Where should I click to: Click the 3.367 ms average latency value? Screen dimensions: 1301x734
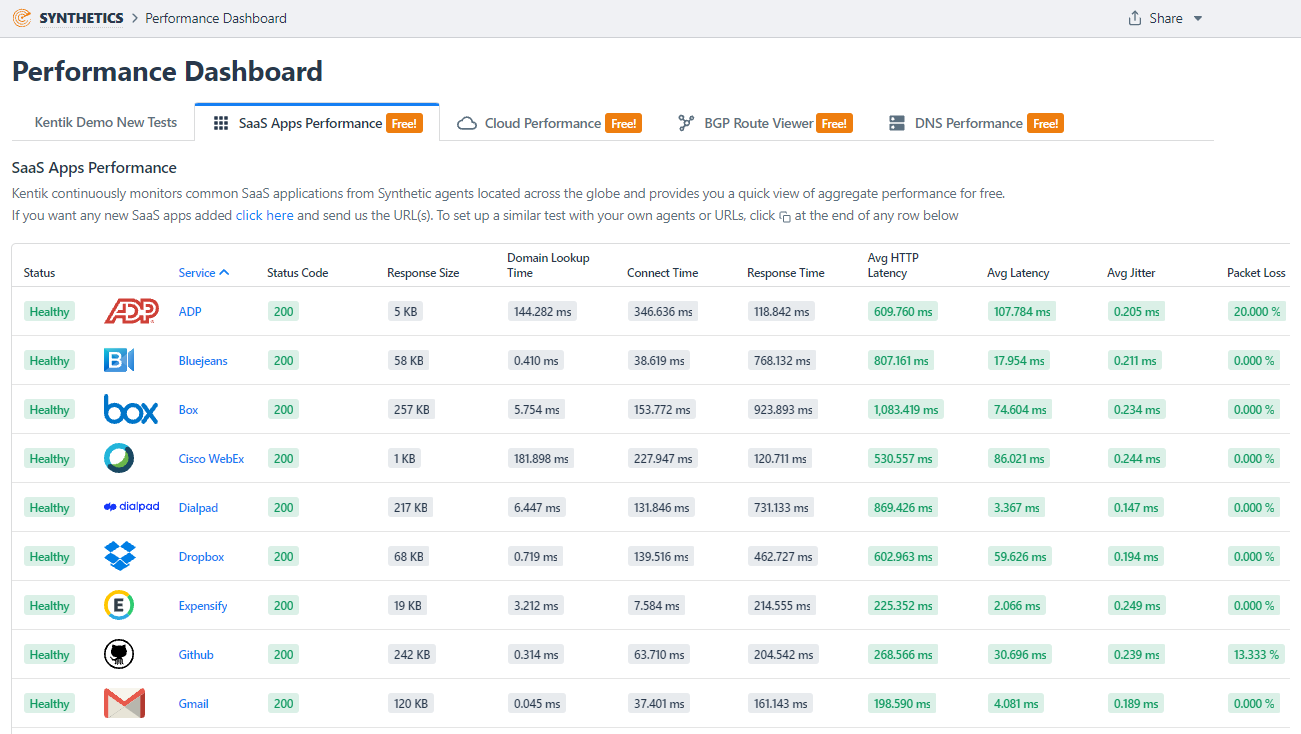(x=1016, y=508)
